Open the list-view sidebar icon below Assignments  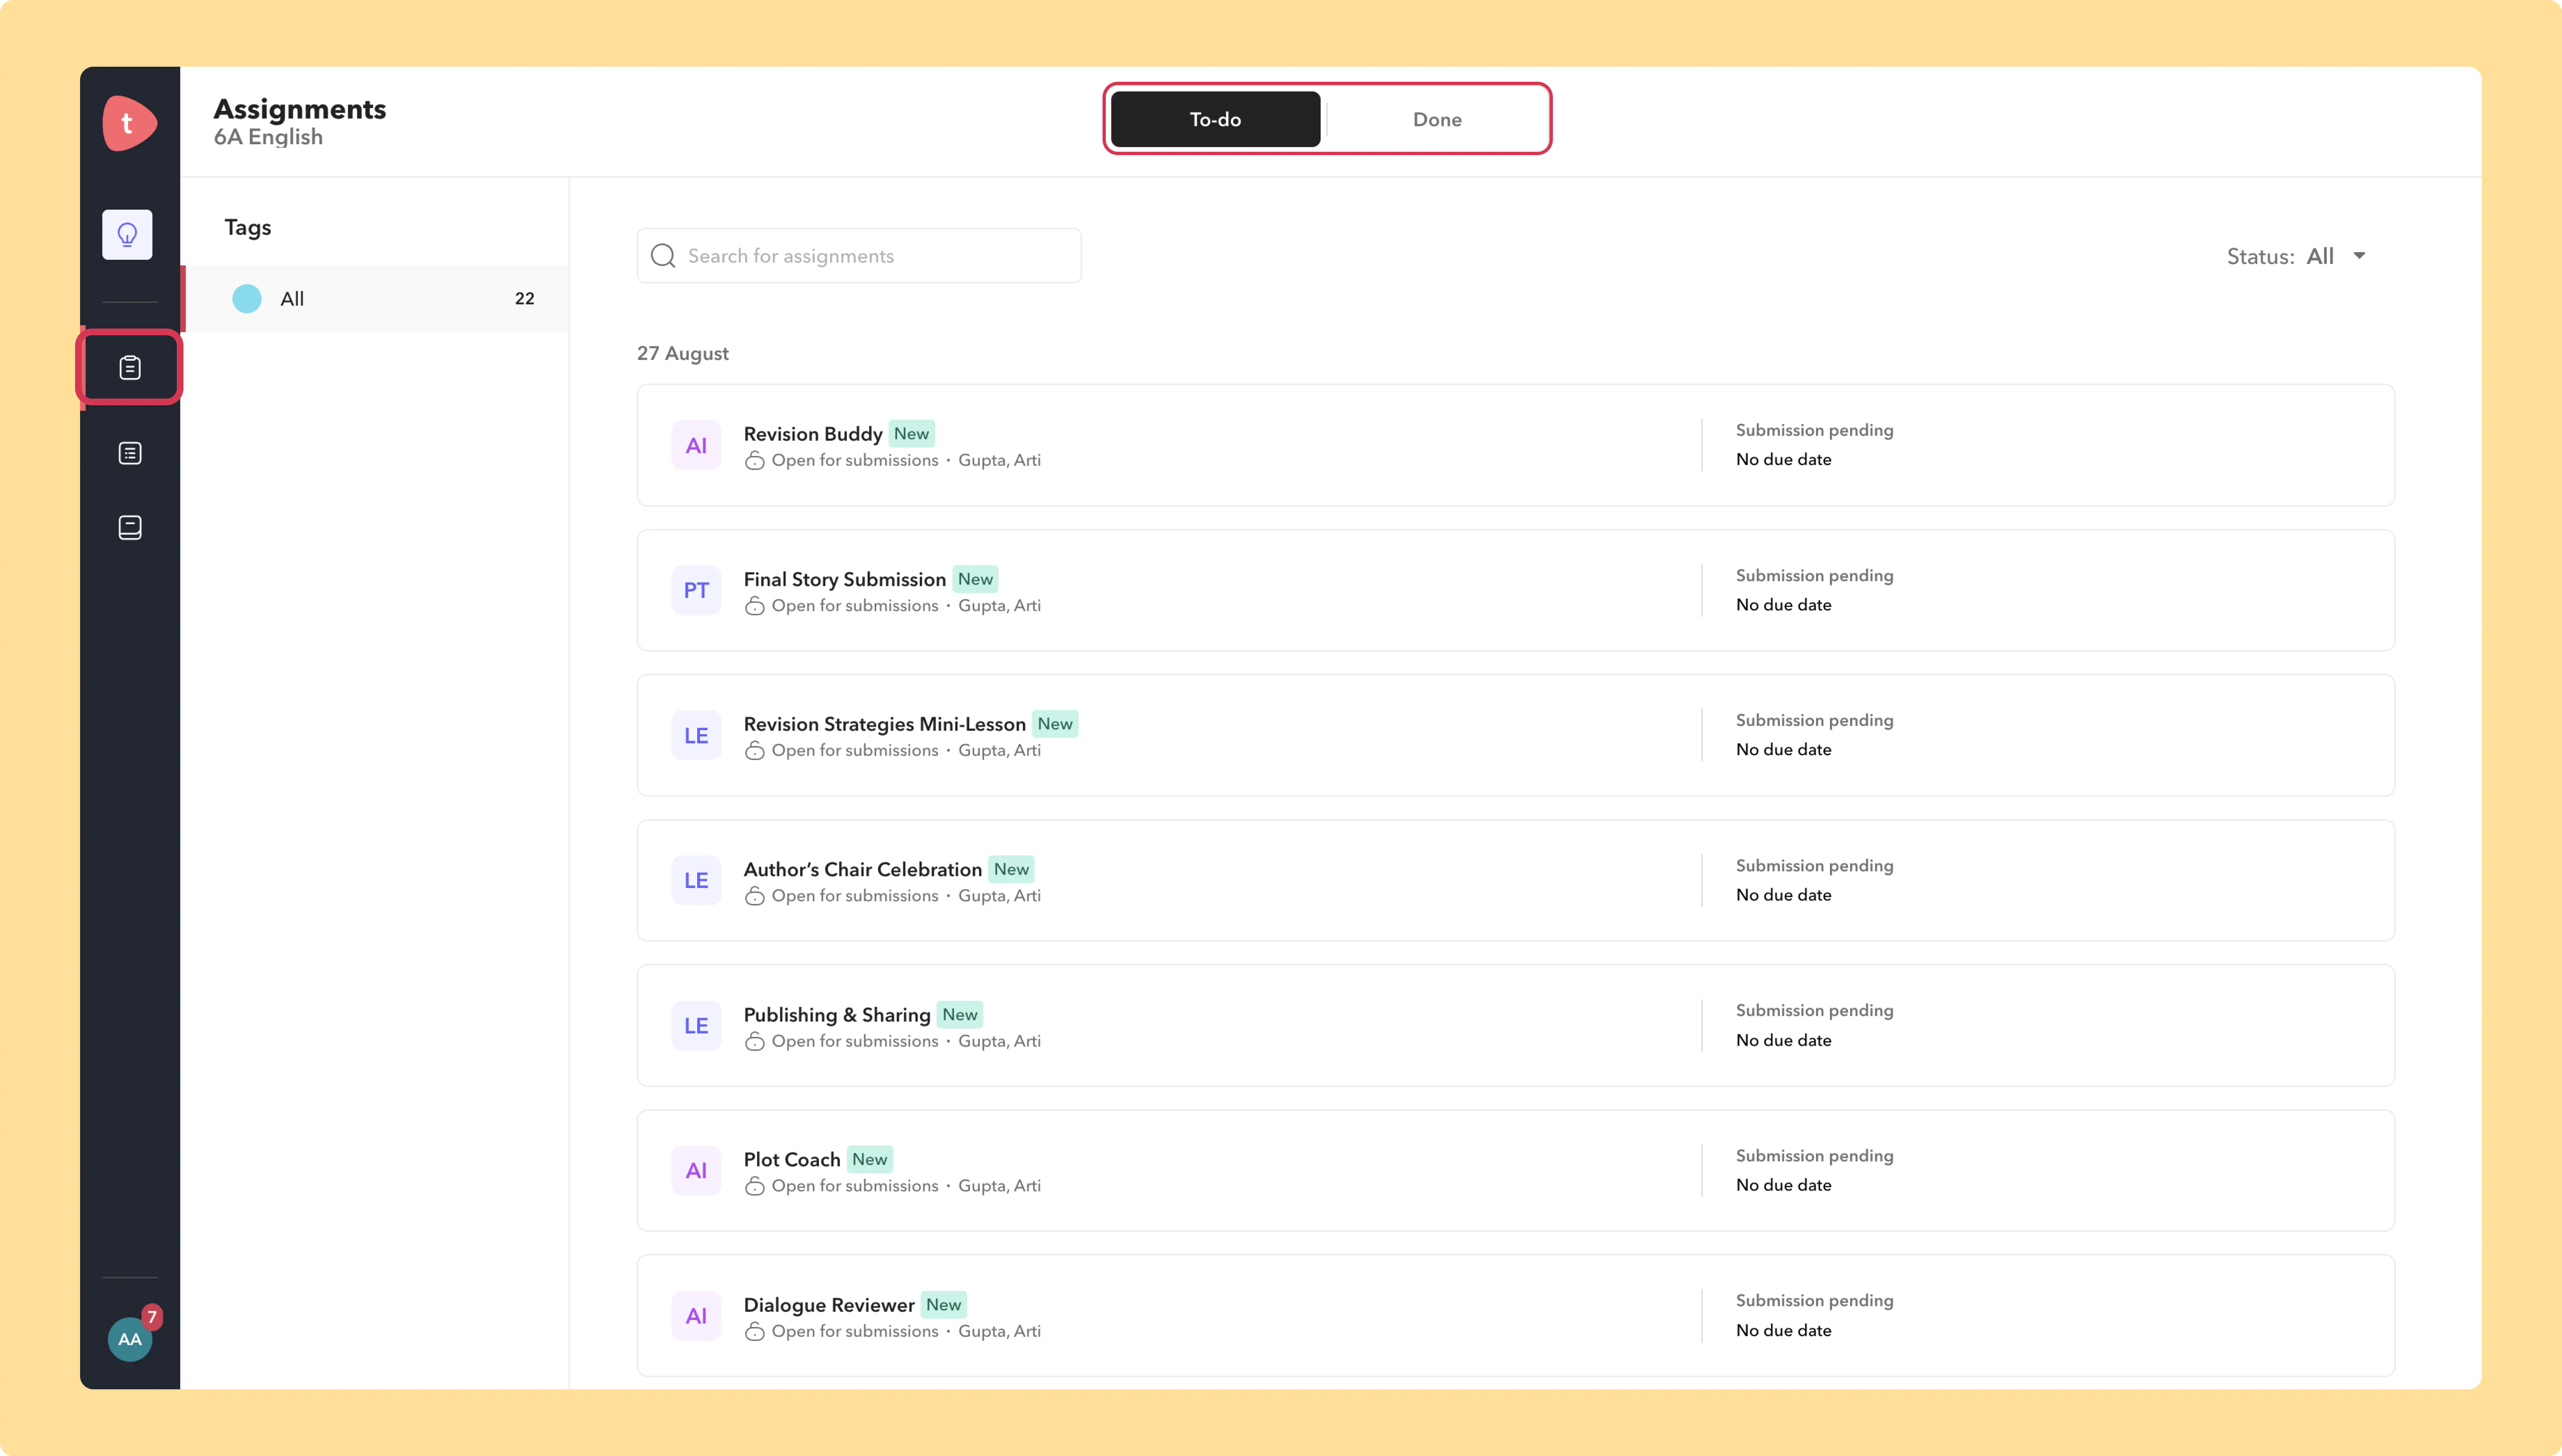tap(130, 453)
